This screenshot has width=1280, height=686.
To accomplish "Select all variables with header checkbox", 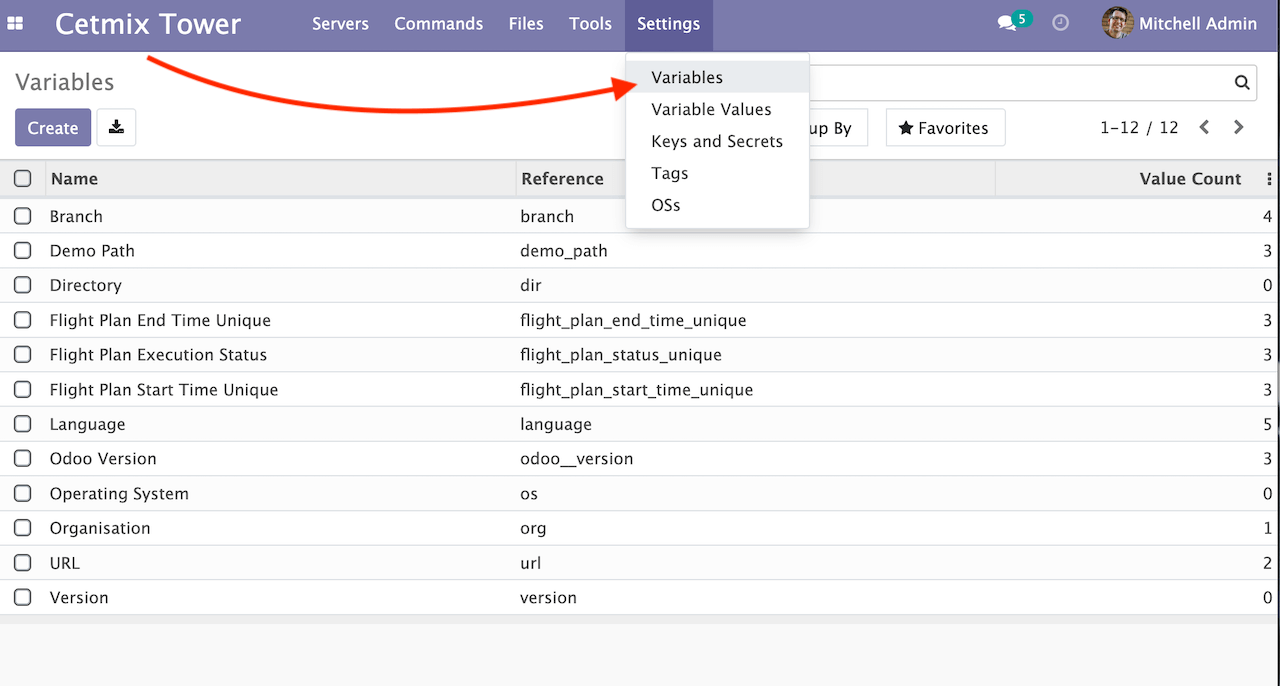I will pyautogui.click(x=22, y=178).
